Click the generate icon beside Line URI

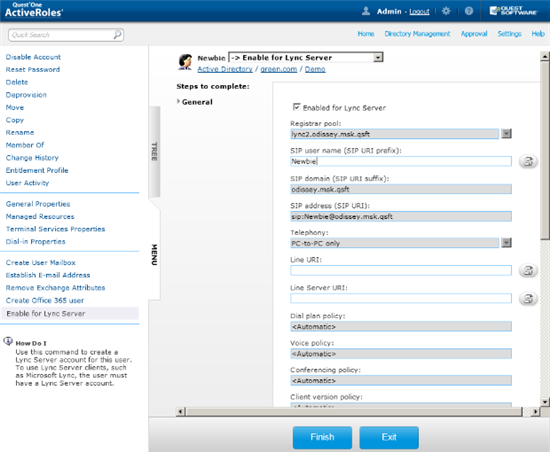528,270
